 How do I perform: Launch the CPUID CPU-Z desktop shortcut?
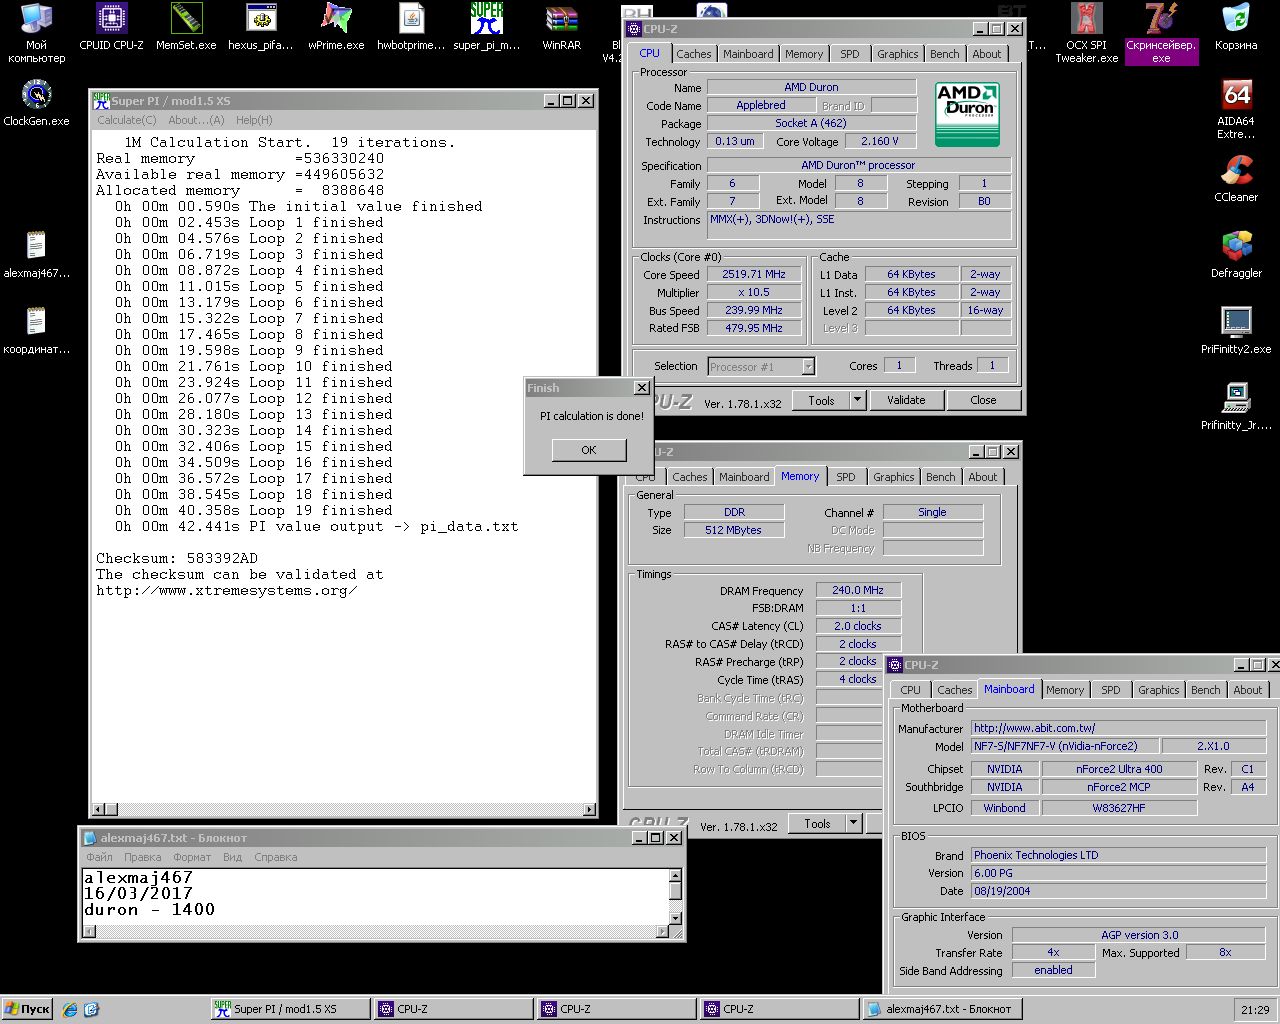pyautogui.click(x=111, y=27)
